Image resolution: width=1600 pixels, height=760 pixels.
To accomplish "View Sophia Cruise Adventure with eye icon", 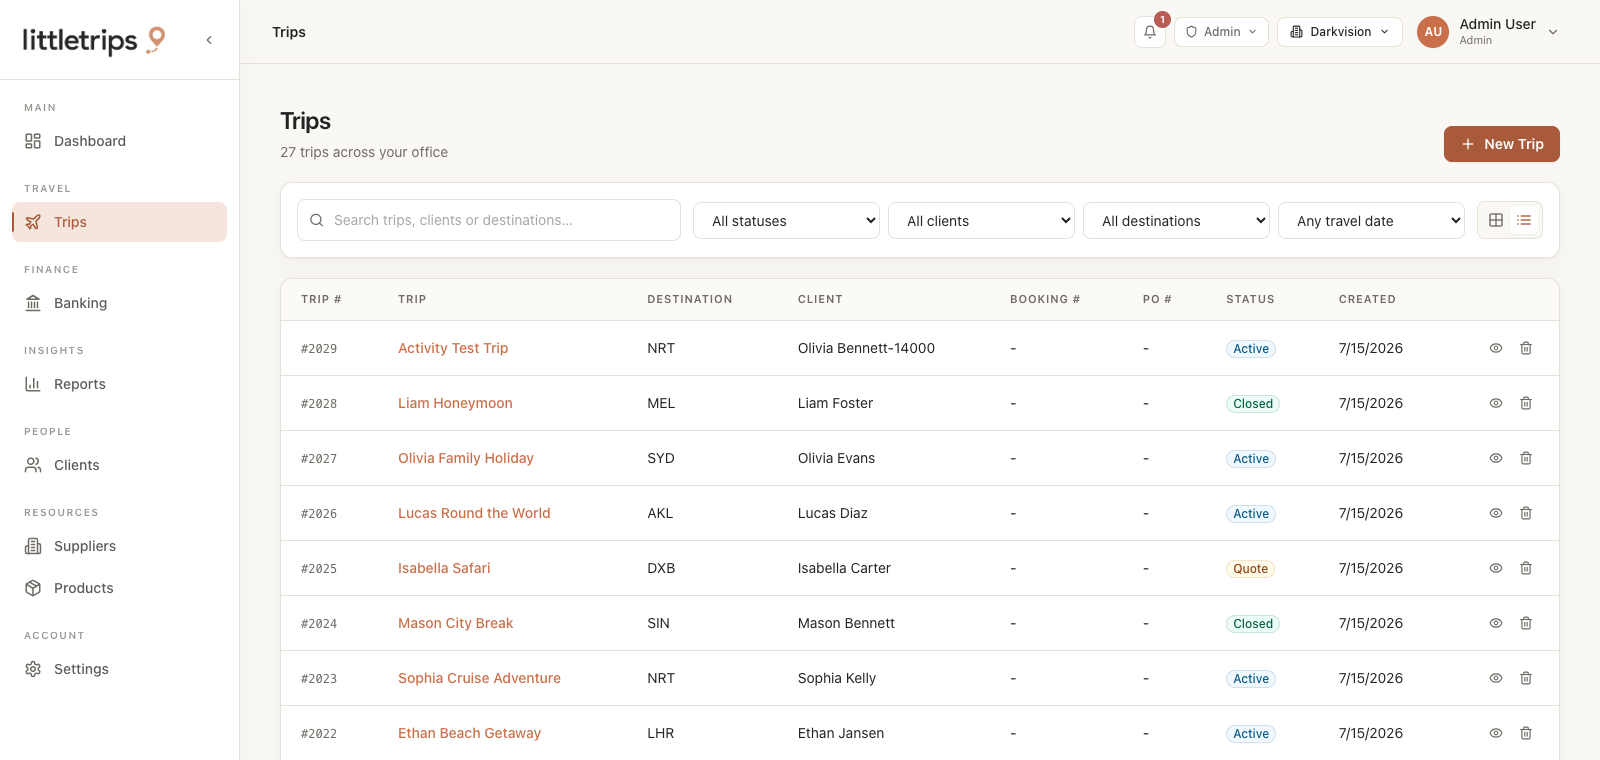I will [1496, 678].
